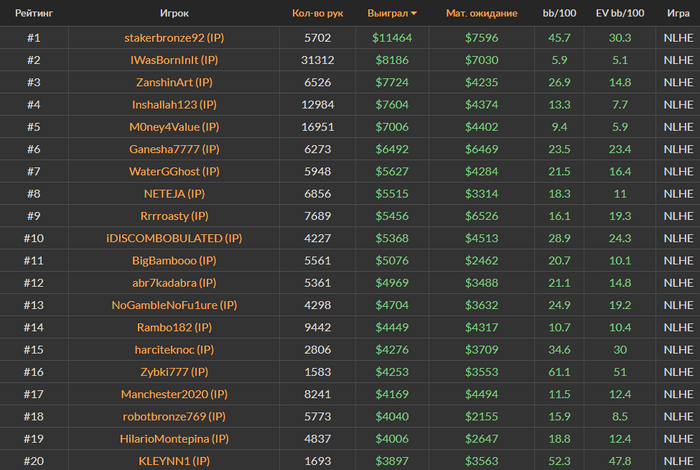Click the sort arrow next to Выиграл
The height and width of the screenshot is (470, 700).
pos(414,14)
